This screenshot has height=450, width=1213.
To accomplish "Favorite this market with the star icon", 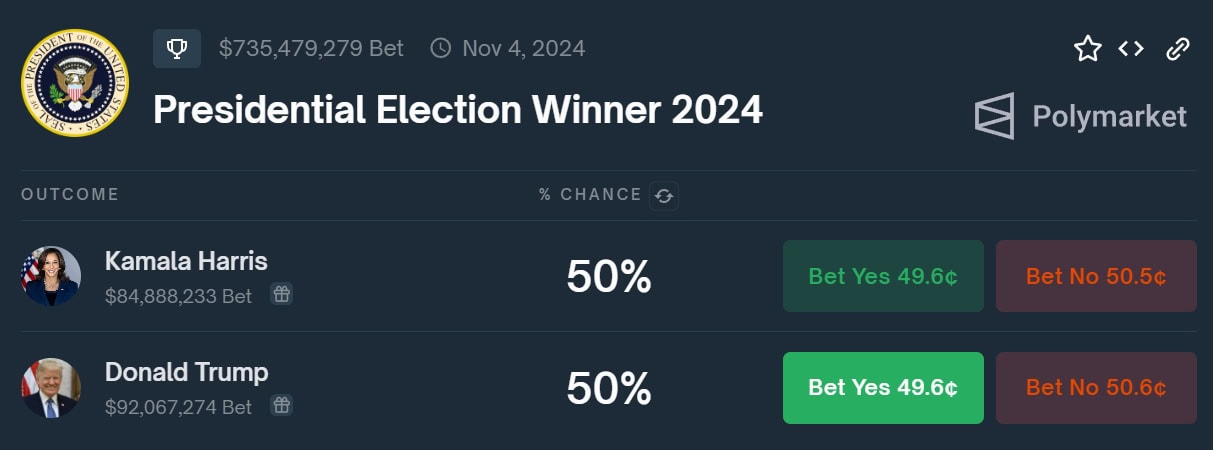I will (x=1087, y=49).
